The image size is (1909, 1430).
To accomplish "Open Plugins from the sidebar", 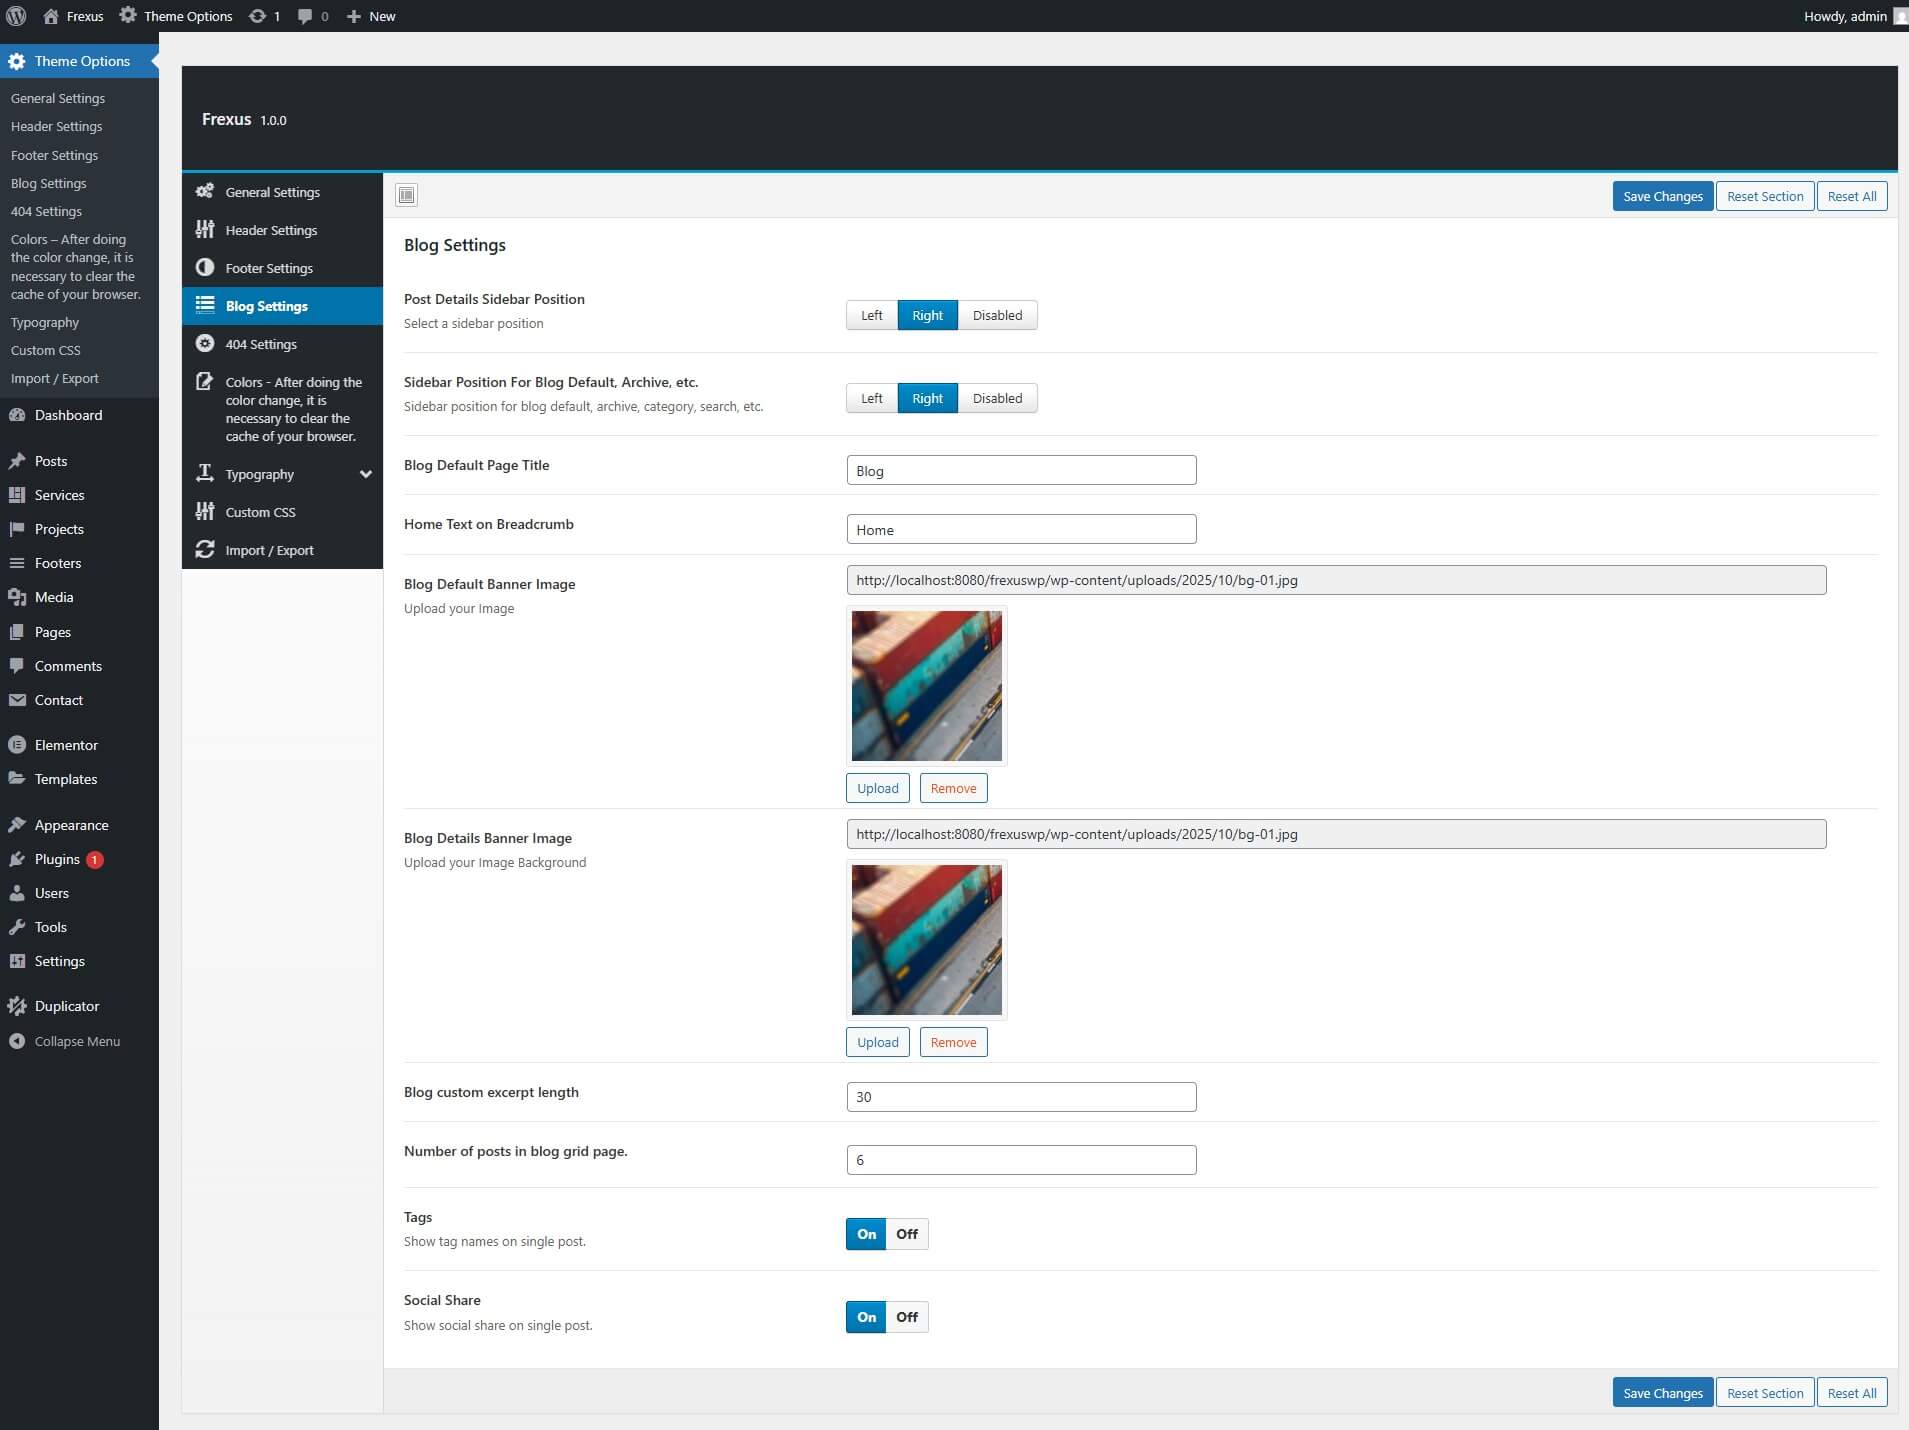I will coord(57,859).
